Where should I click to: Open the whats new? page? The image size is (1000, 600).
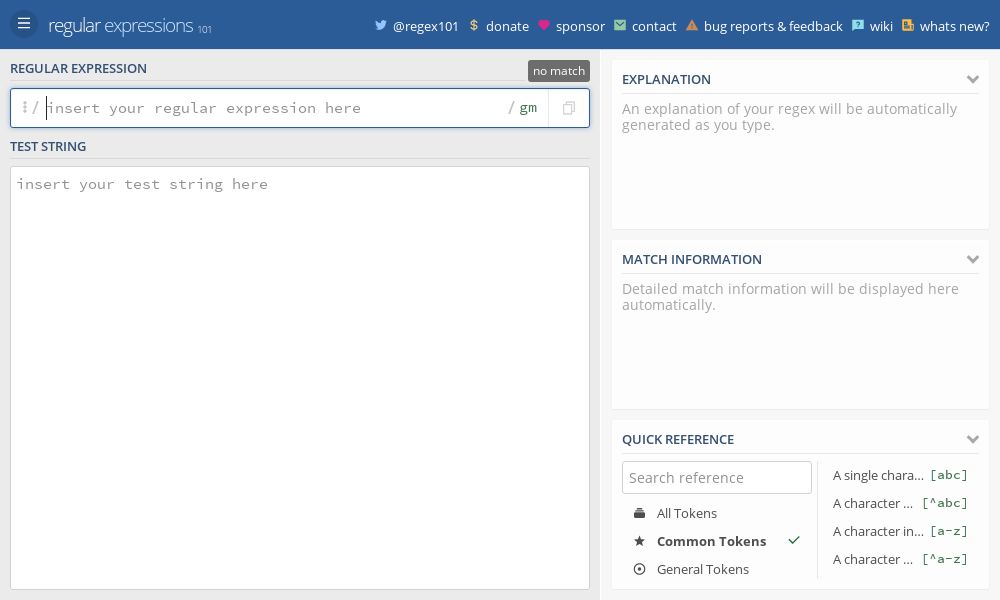point(955,26)
